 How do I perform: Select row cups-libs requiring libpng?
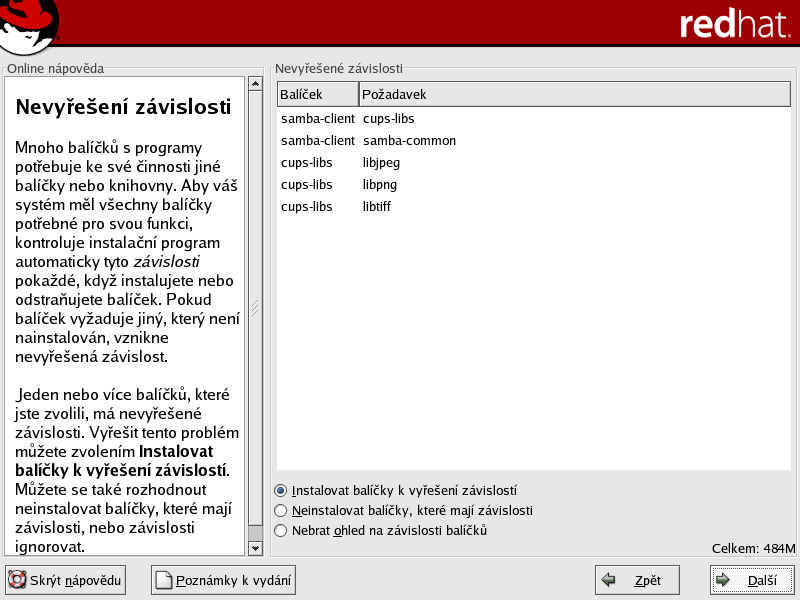(x=534, y=185)
